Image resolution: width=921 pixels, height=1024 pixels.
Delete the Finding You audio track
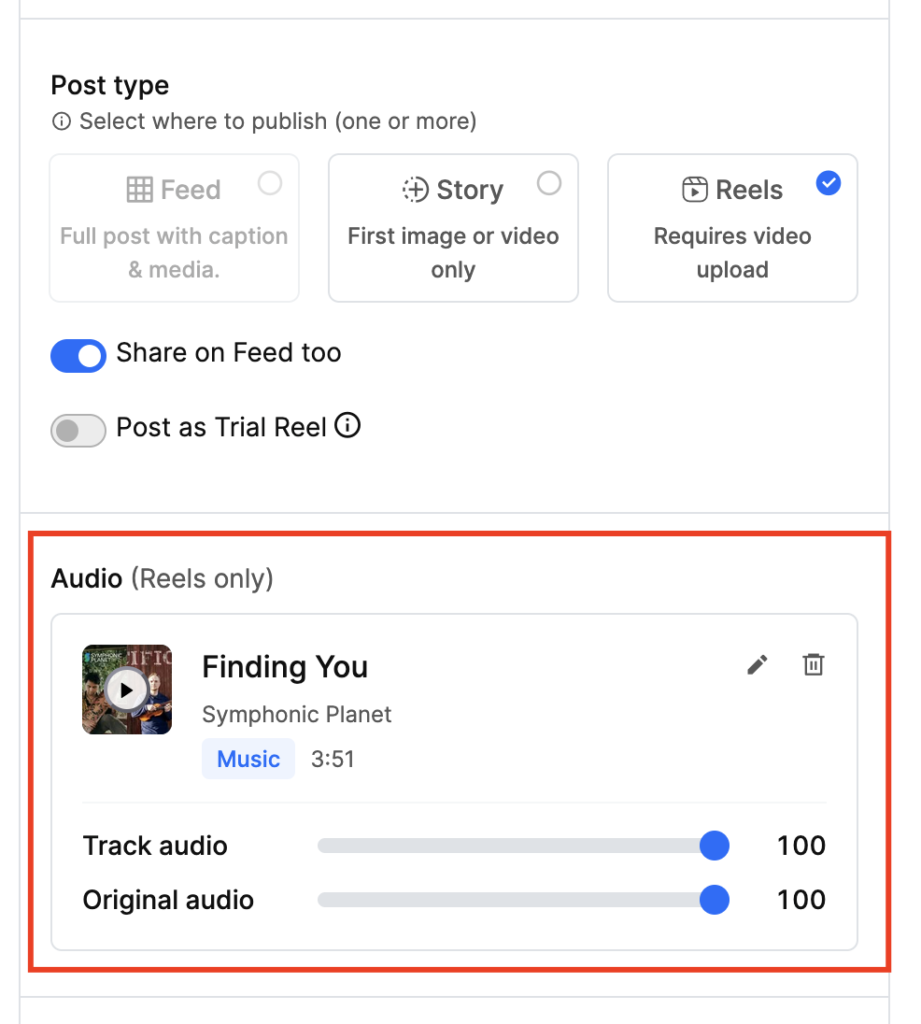[813, 665]
